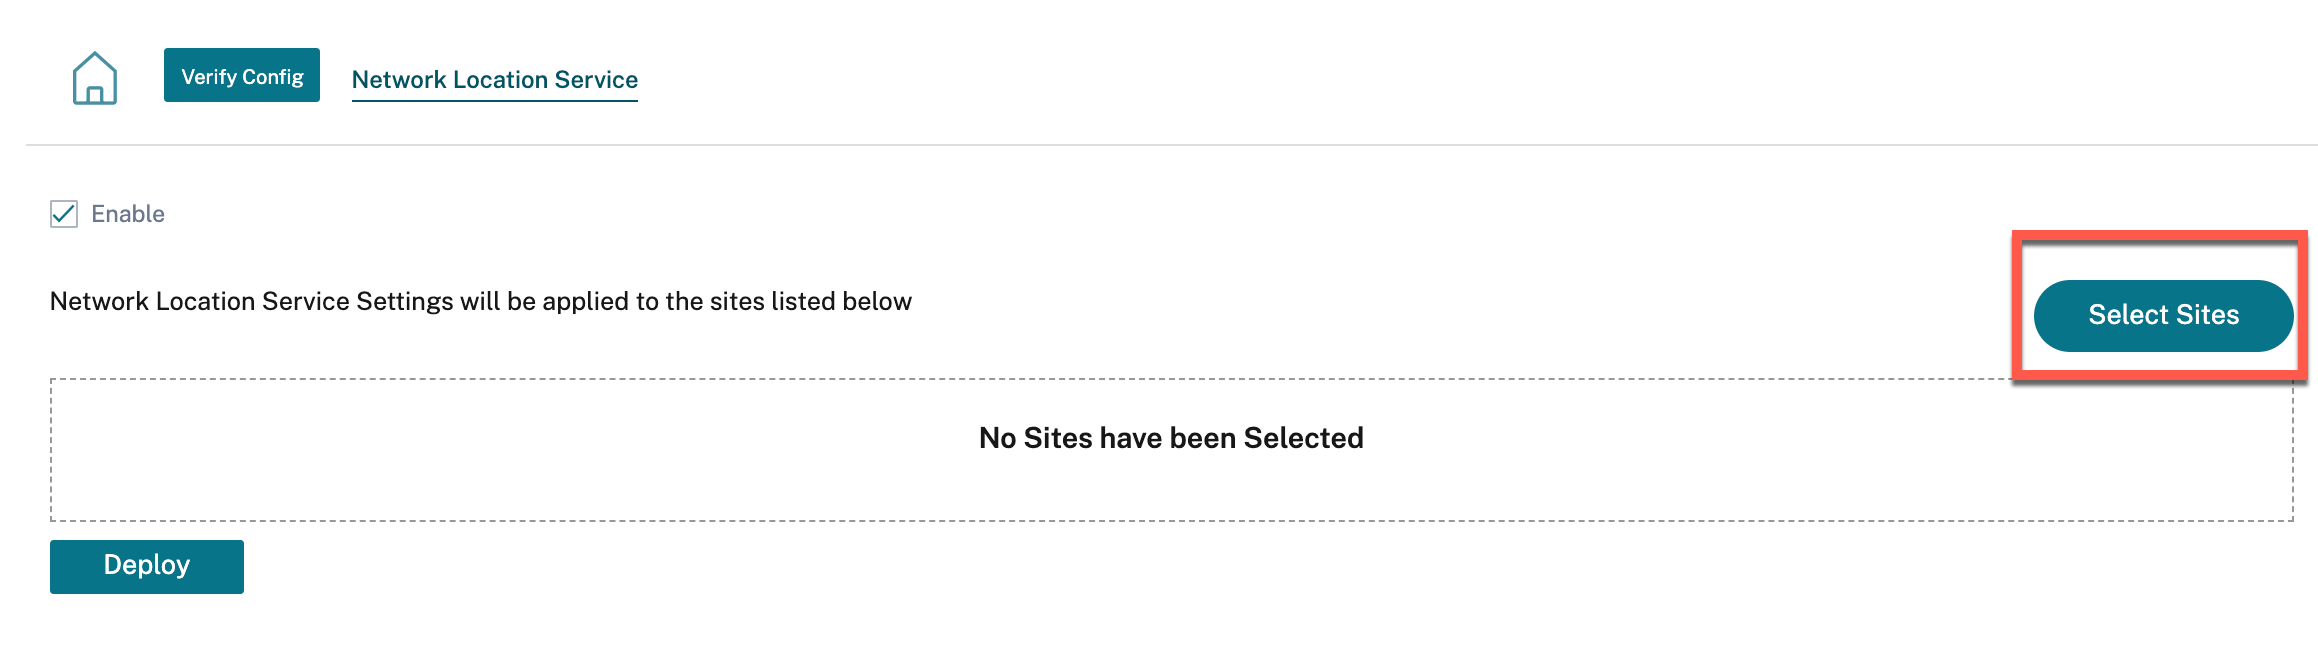Click the home outline icon near Verify Config
The width and height of the screenshot is (2318, 656).
pos(95,78)
